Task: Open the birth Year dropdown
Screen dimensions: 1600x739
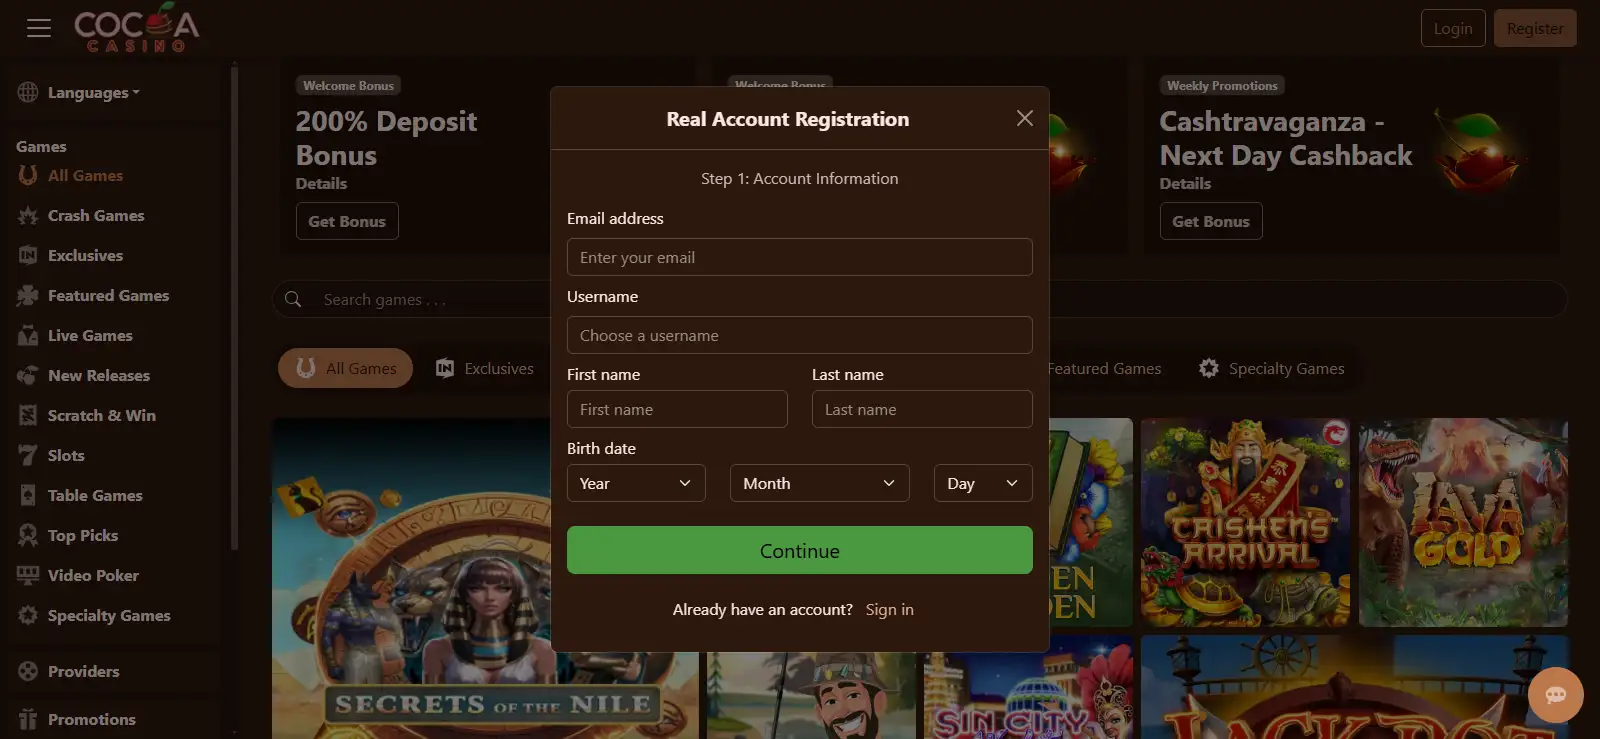Action: [636, 483]
